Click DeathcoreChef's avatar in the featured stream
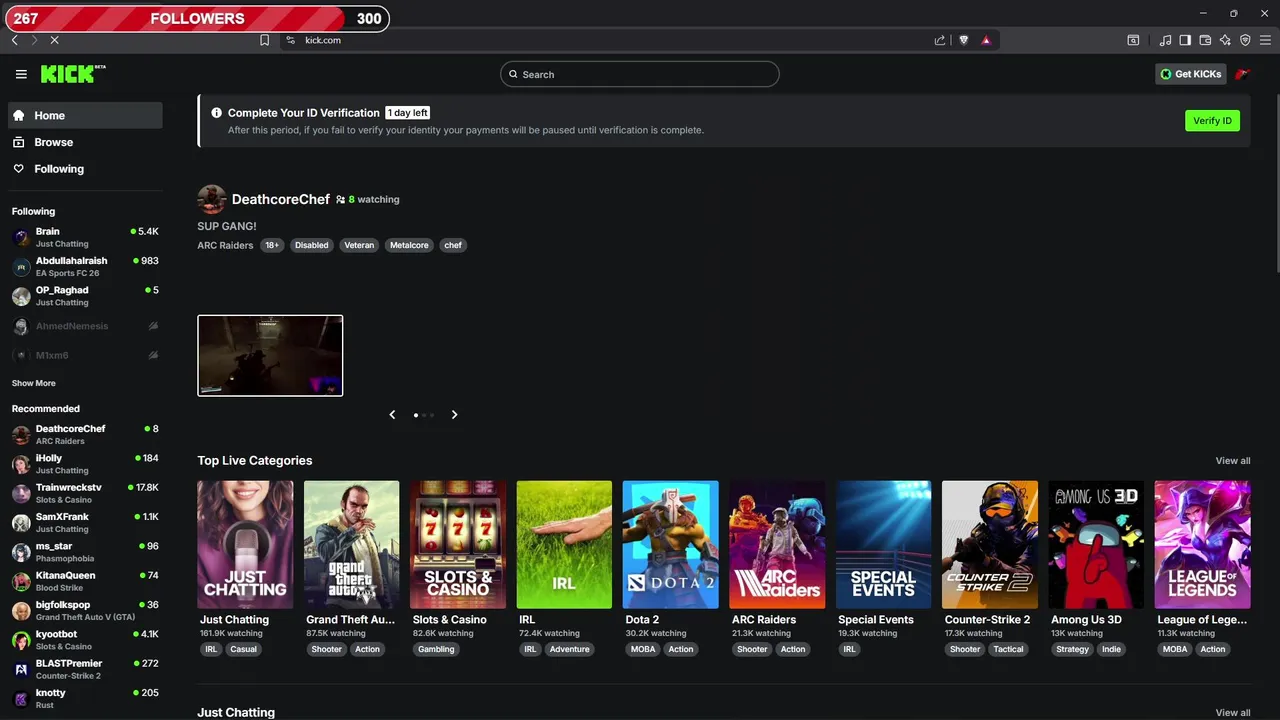The width and height of the screenshot is (1280, 720). (x=211, y=199)
